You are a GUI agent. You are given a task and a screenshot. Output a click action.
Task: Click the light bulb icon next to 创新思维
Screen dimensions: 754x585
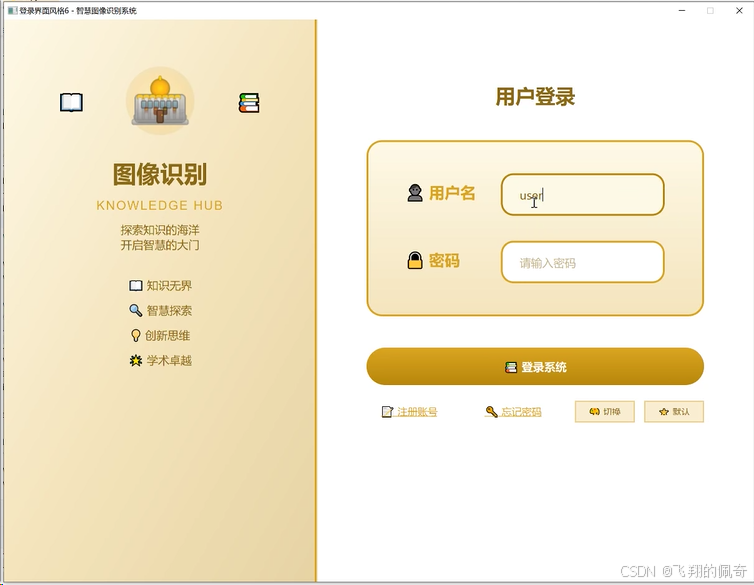[x=136, y=336]
